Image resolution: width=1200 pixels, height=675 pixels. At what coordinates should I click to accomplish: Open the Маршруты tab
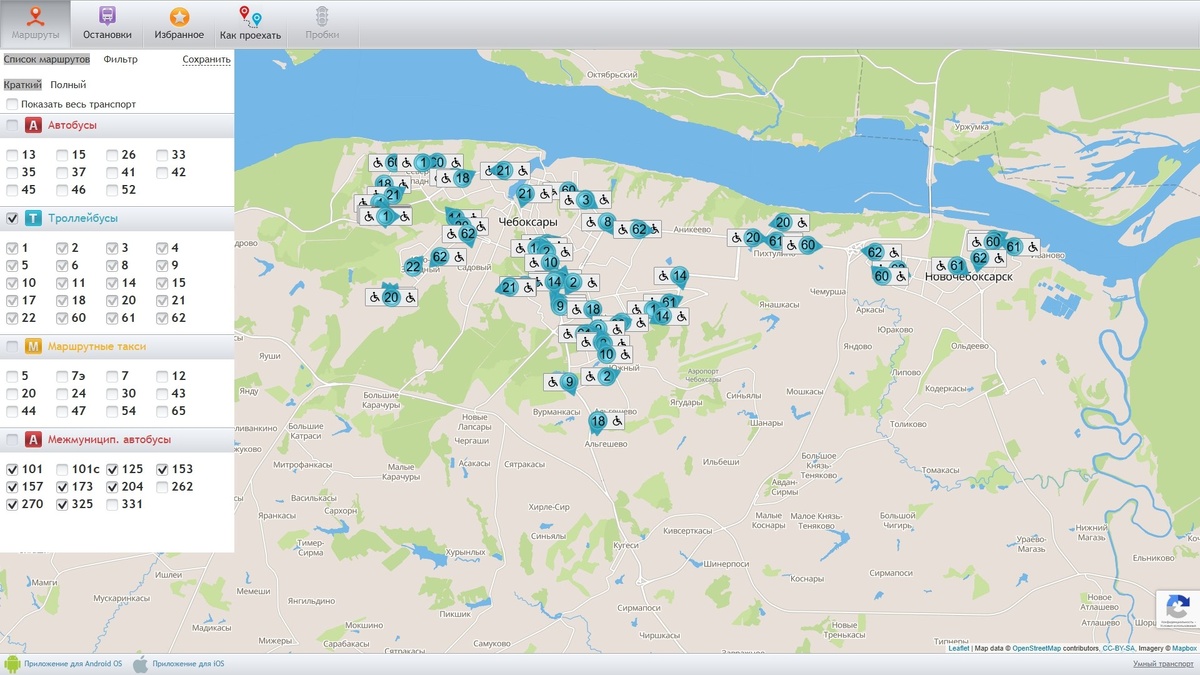click(x=35, y=24)
